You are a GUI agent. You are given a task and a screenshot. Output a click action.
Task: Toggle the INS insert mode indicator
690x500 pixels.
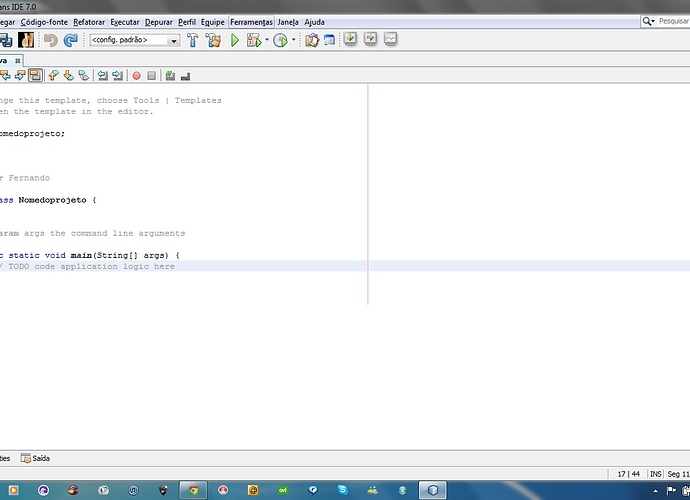(x=656, y=474)
